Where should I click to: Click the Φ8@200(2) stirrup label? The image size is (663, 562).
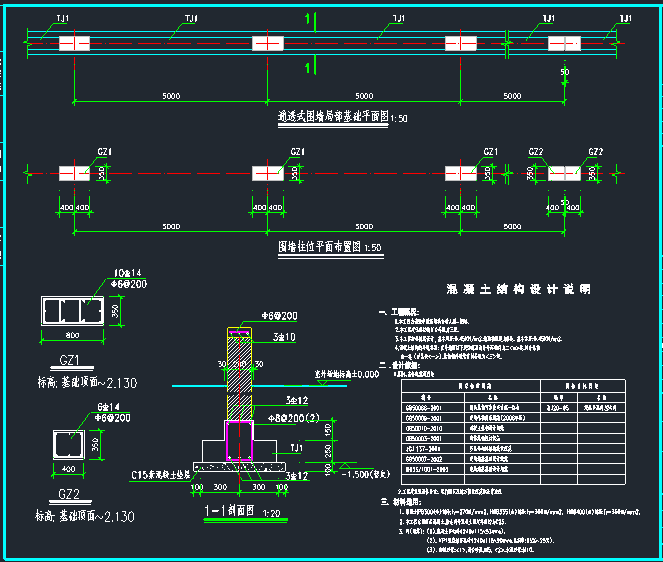click(x=293, y=418)
